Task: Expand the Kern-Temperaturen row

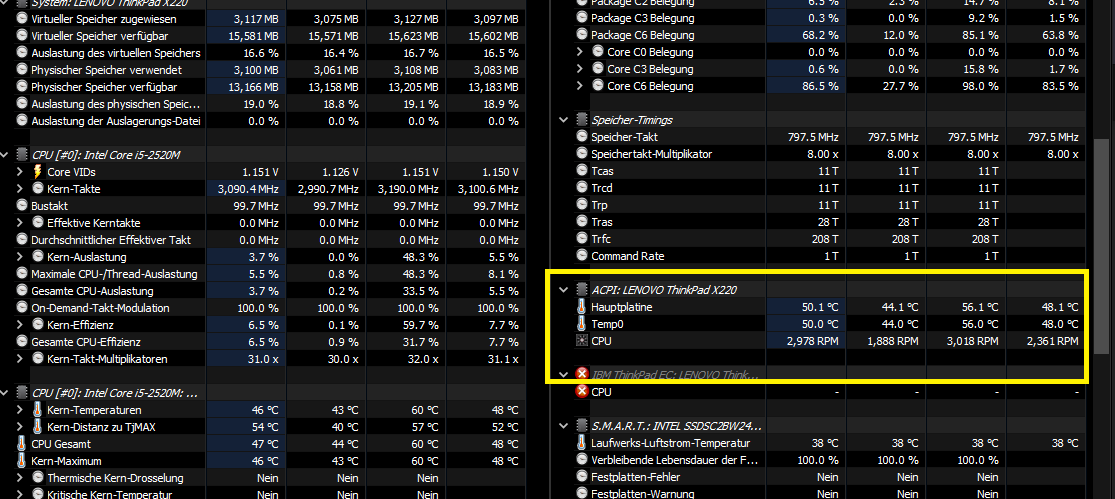Action: (20, 410)
